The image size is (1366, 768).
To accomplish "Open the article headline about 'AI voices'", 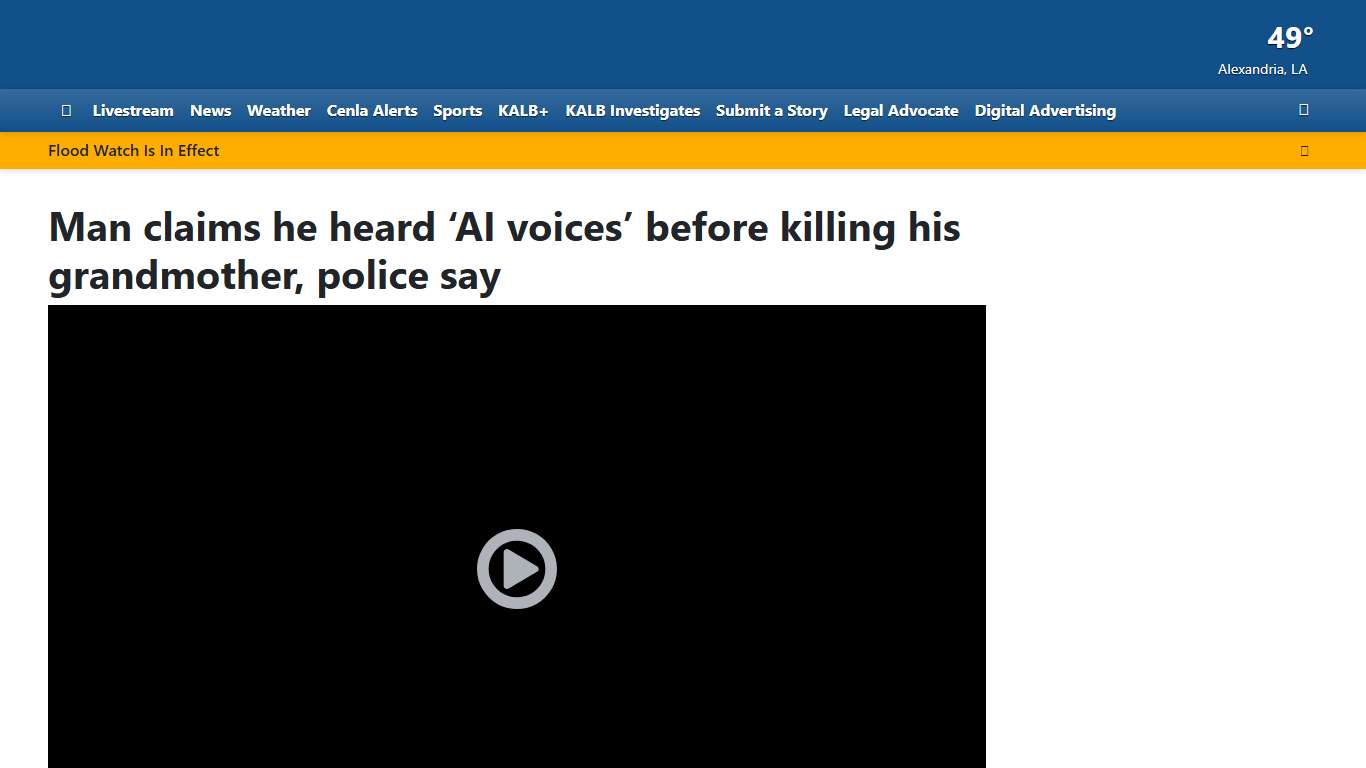I will point(504,250).
